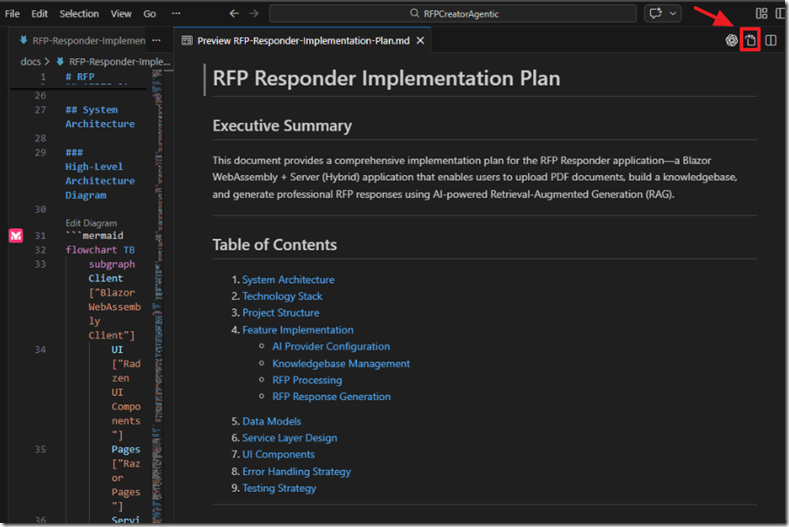Split the editor with the split icon
Screen dimensions: 789x527
click(771, 40)
